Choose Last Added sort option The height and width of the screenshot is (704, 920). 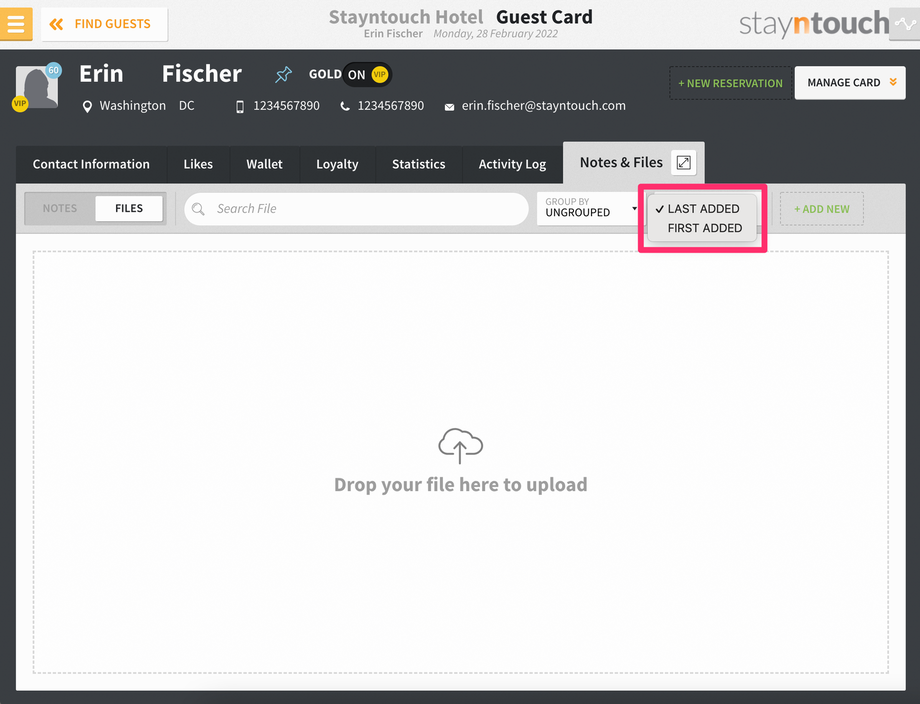click(703, 209)
